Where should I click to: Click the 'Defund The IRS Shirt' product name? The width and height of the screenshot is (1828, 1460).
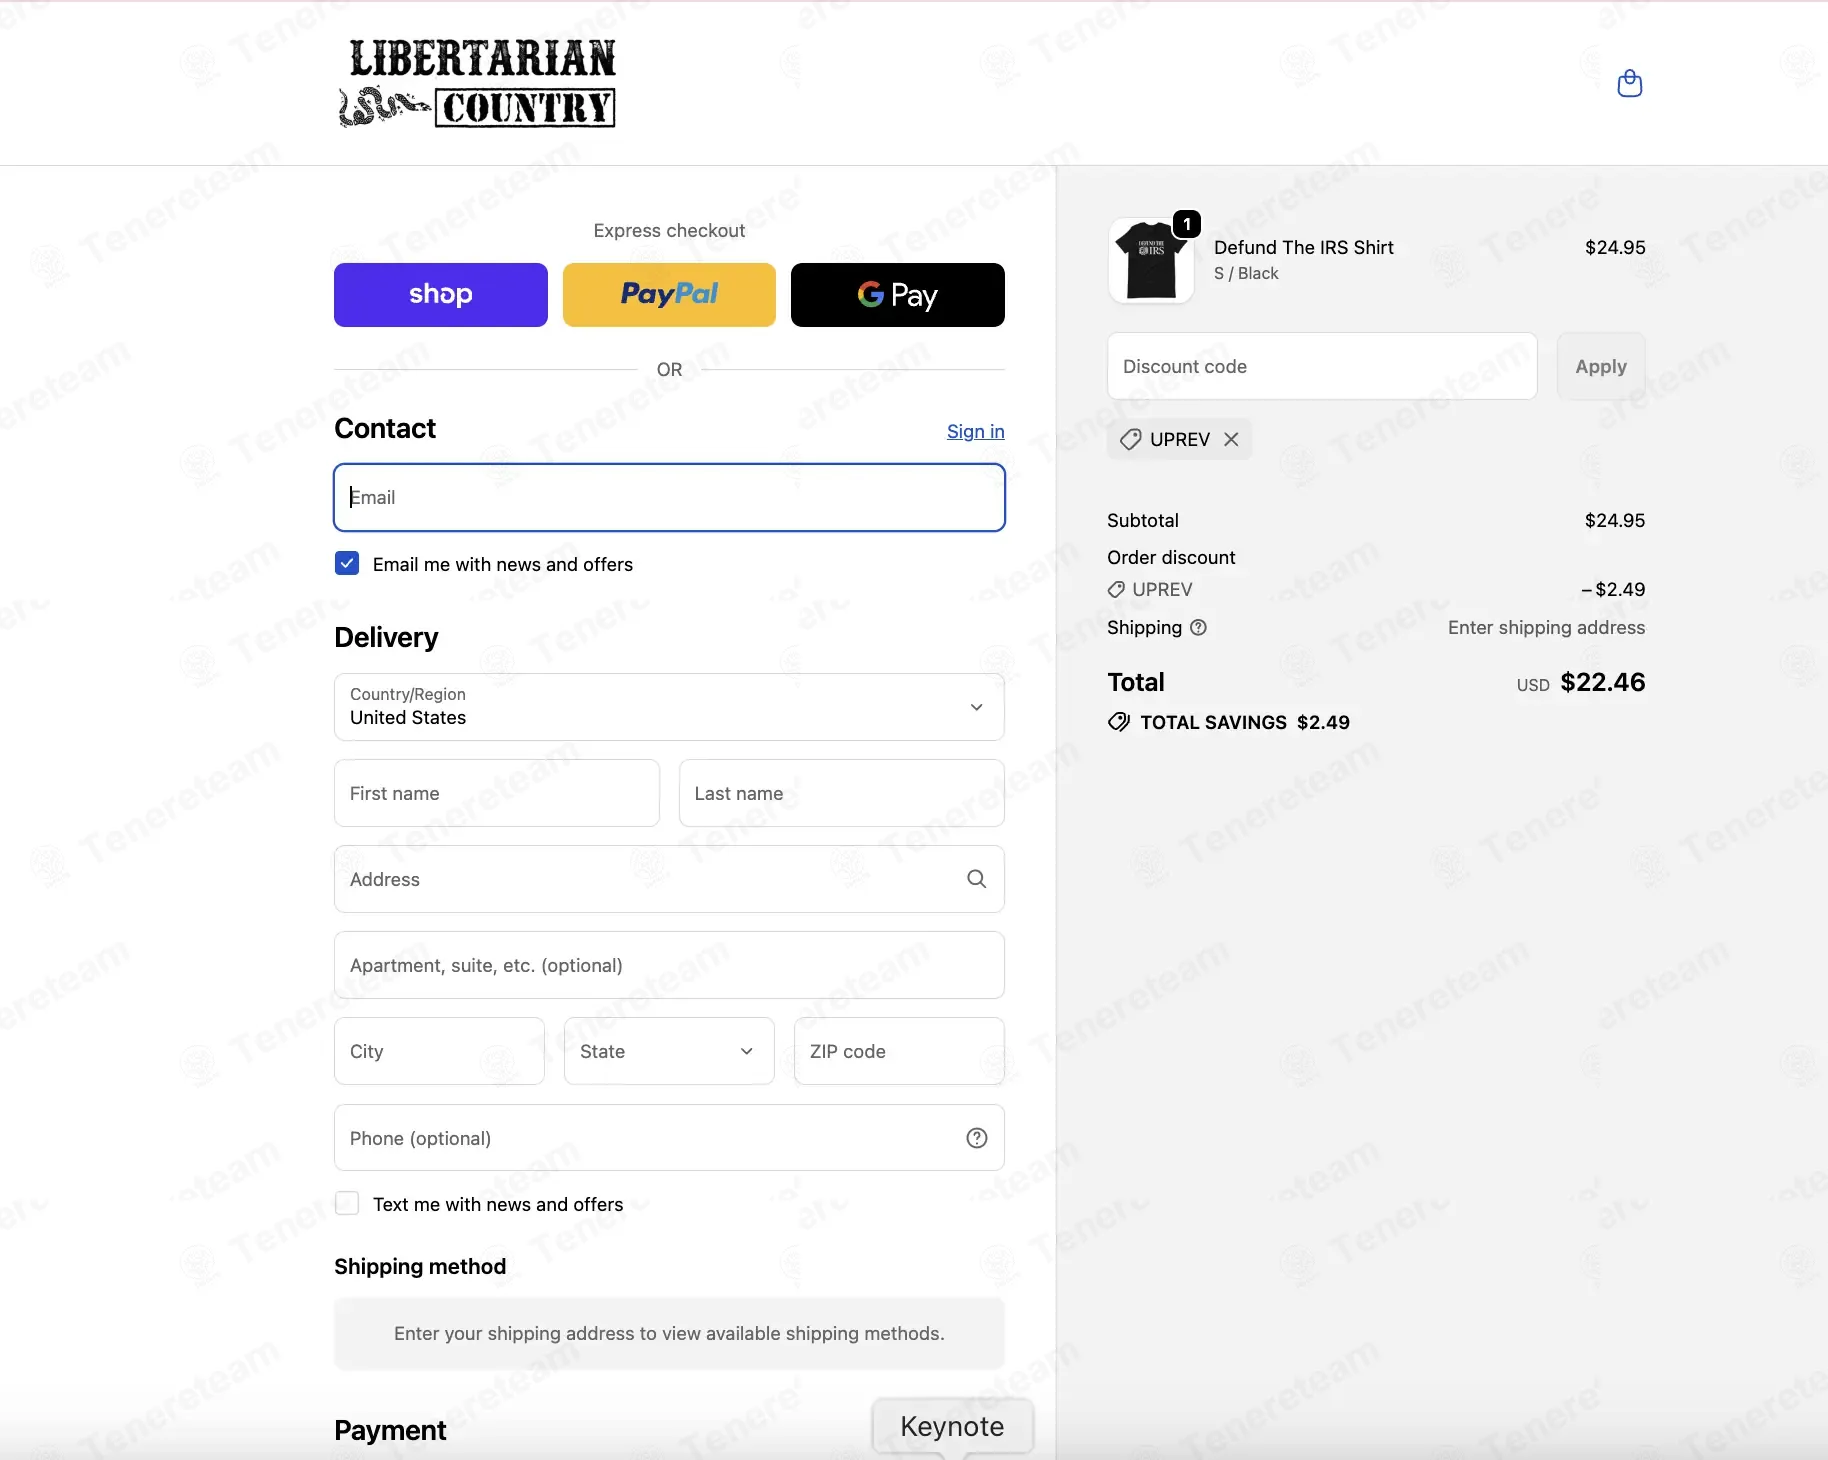1304,247
